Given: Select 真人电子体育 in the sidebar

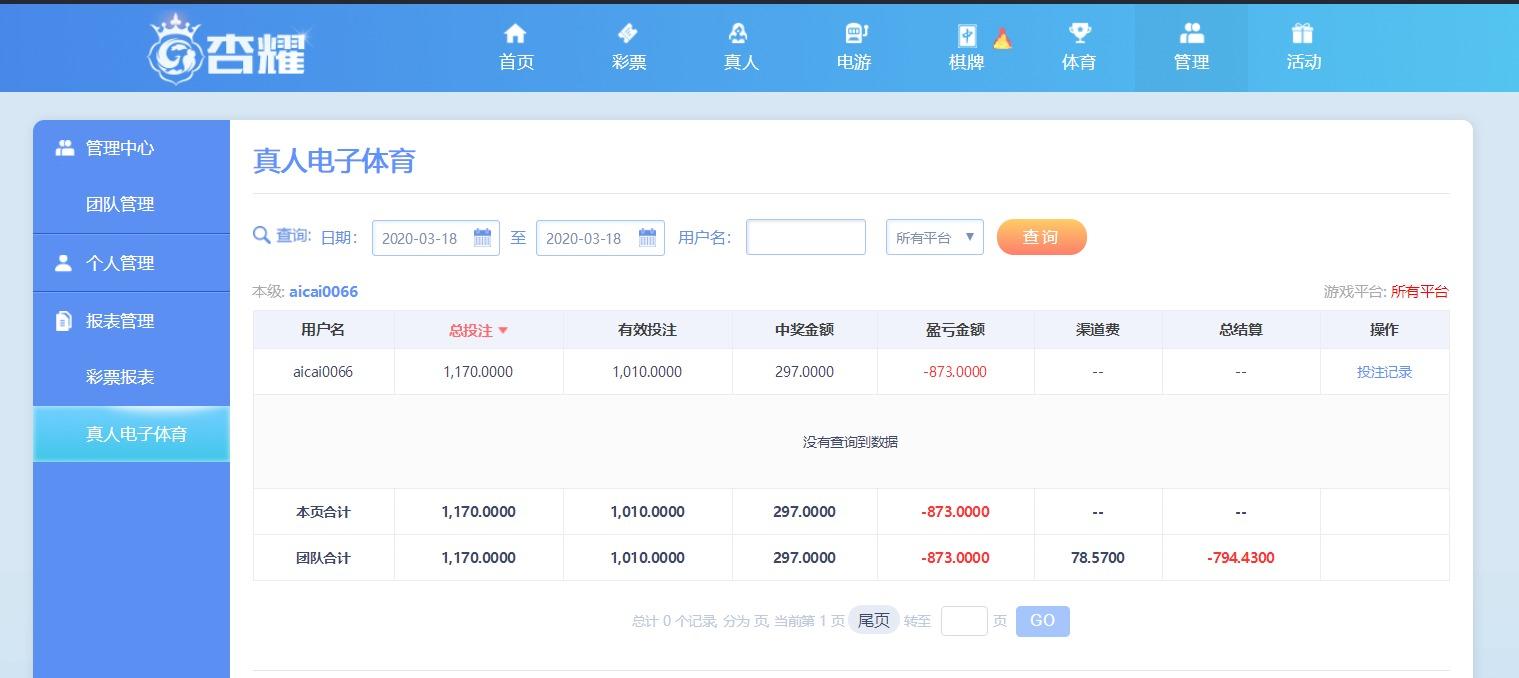Looking at the screenshot, I should (131, 434).
